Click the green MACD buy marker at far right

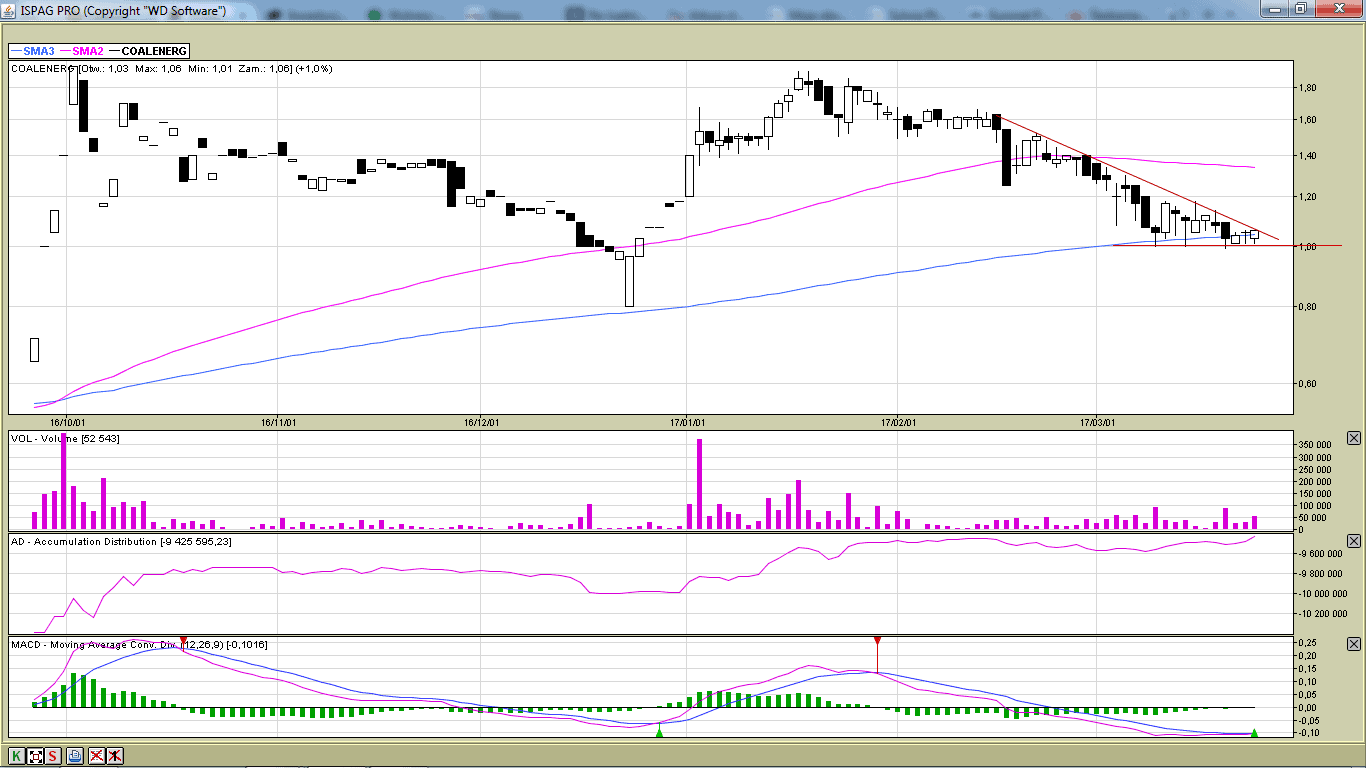pyautogui.click(x=1254, y=733)
